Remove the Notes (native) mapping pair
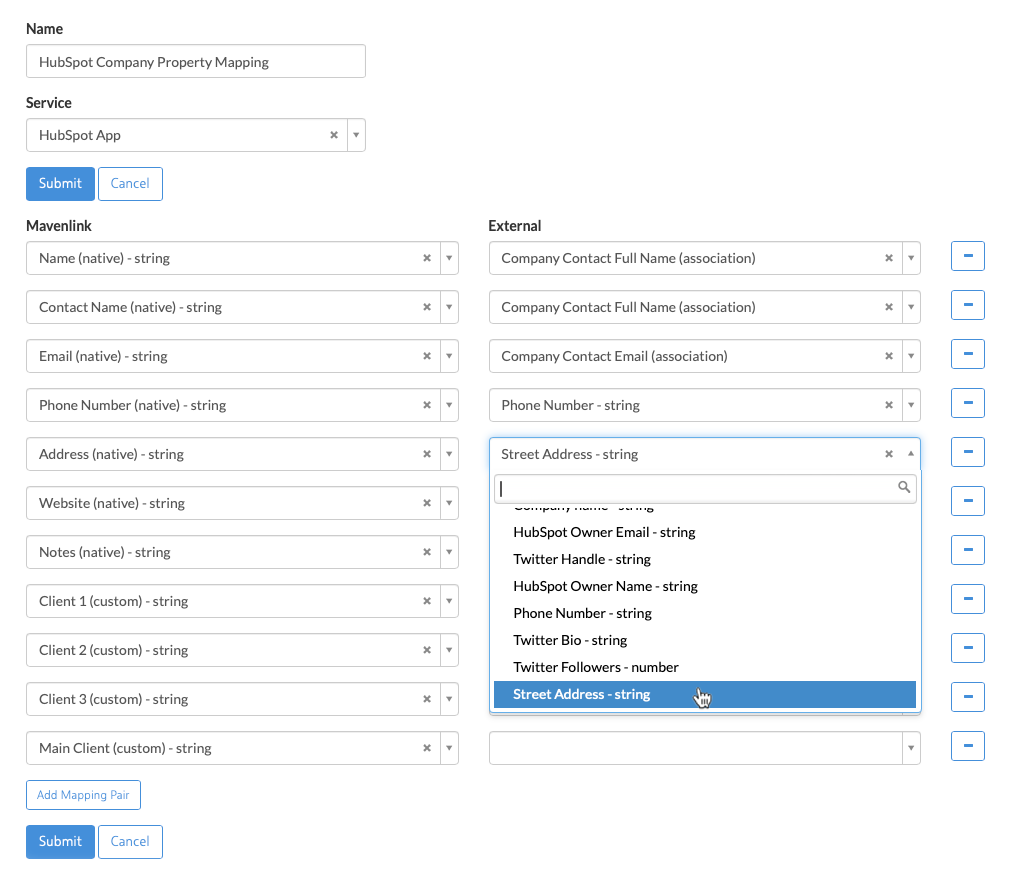 pyautogui.click(x=967, y=549)
